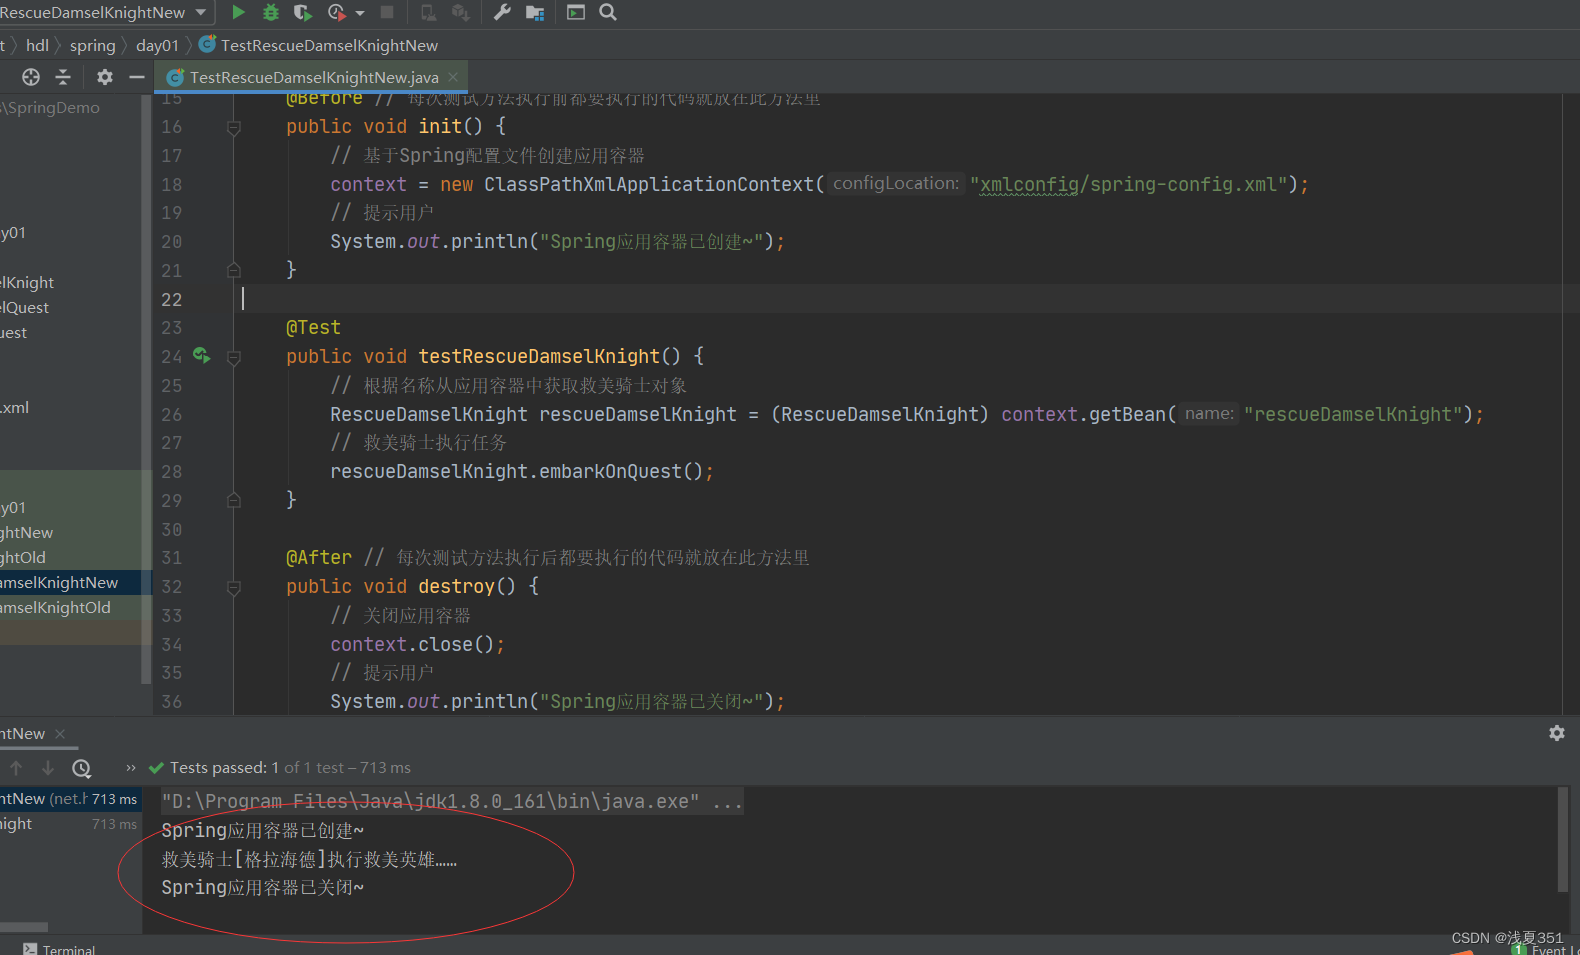Viewport: 1580px width, 955px height.
Task: Click the @Test annotation
Action: pyautogui.click(x=313, y=327)
